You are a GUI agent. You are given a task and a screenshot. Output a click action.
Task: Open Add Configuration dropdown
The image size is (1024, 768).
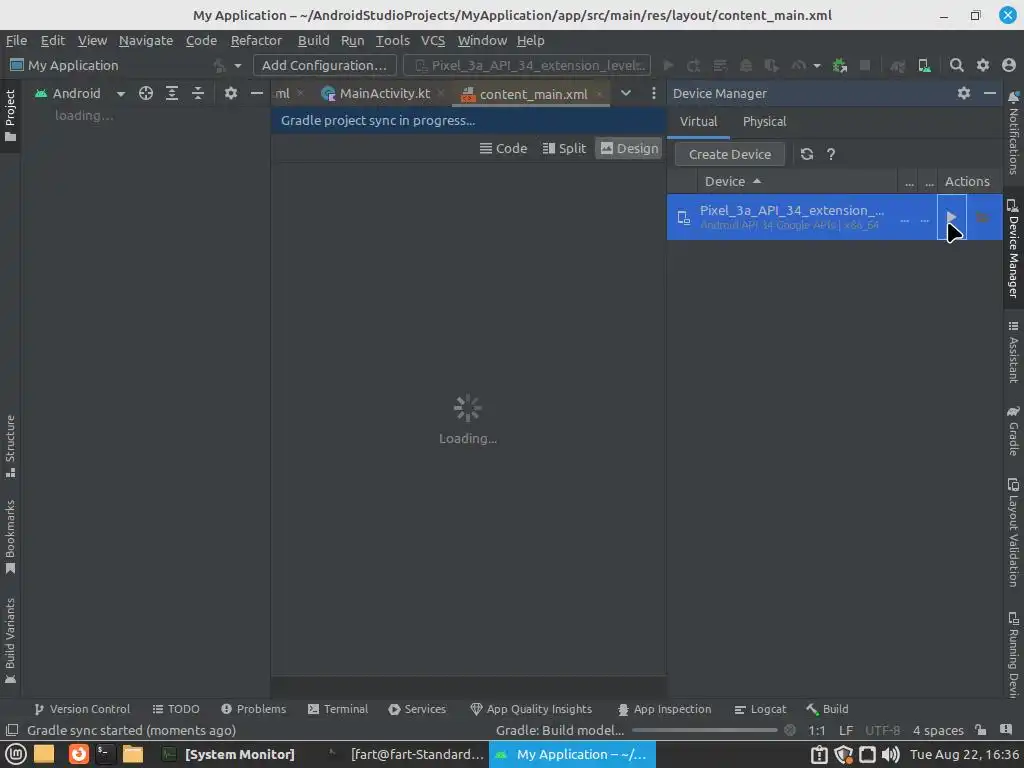[x=325, y=65]
